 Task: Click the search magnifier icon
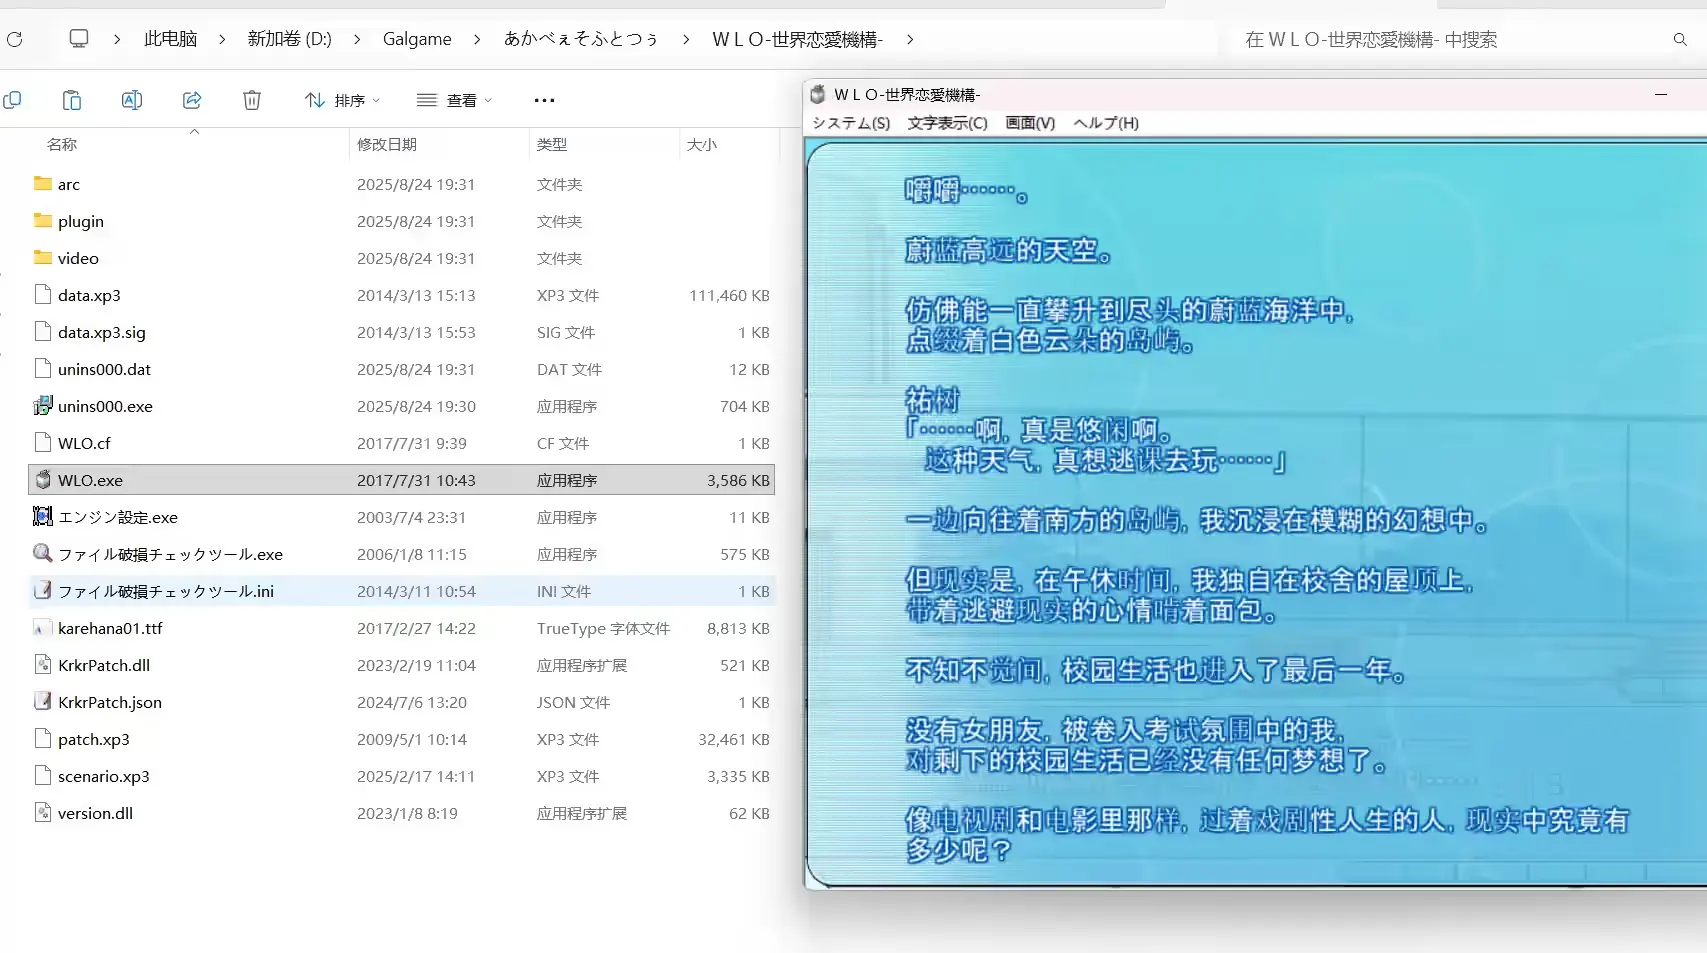(1680, 39)
